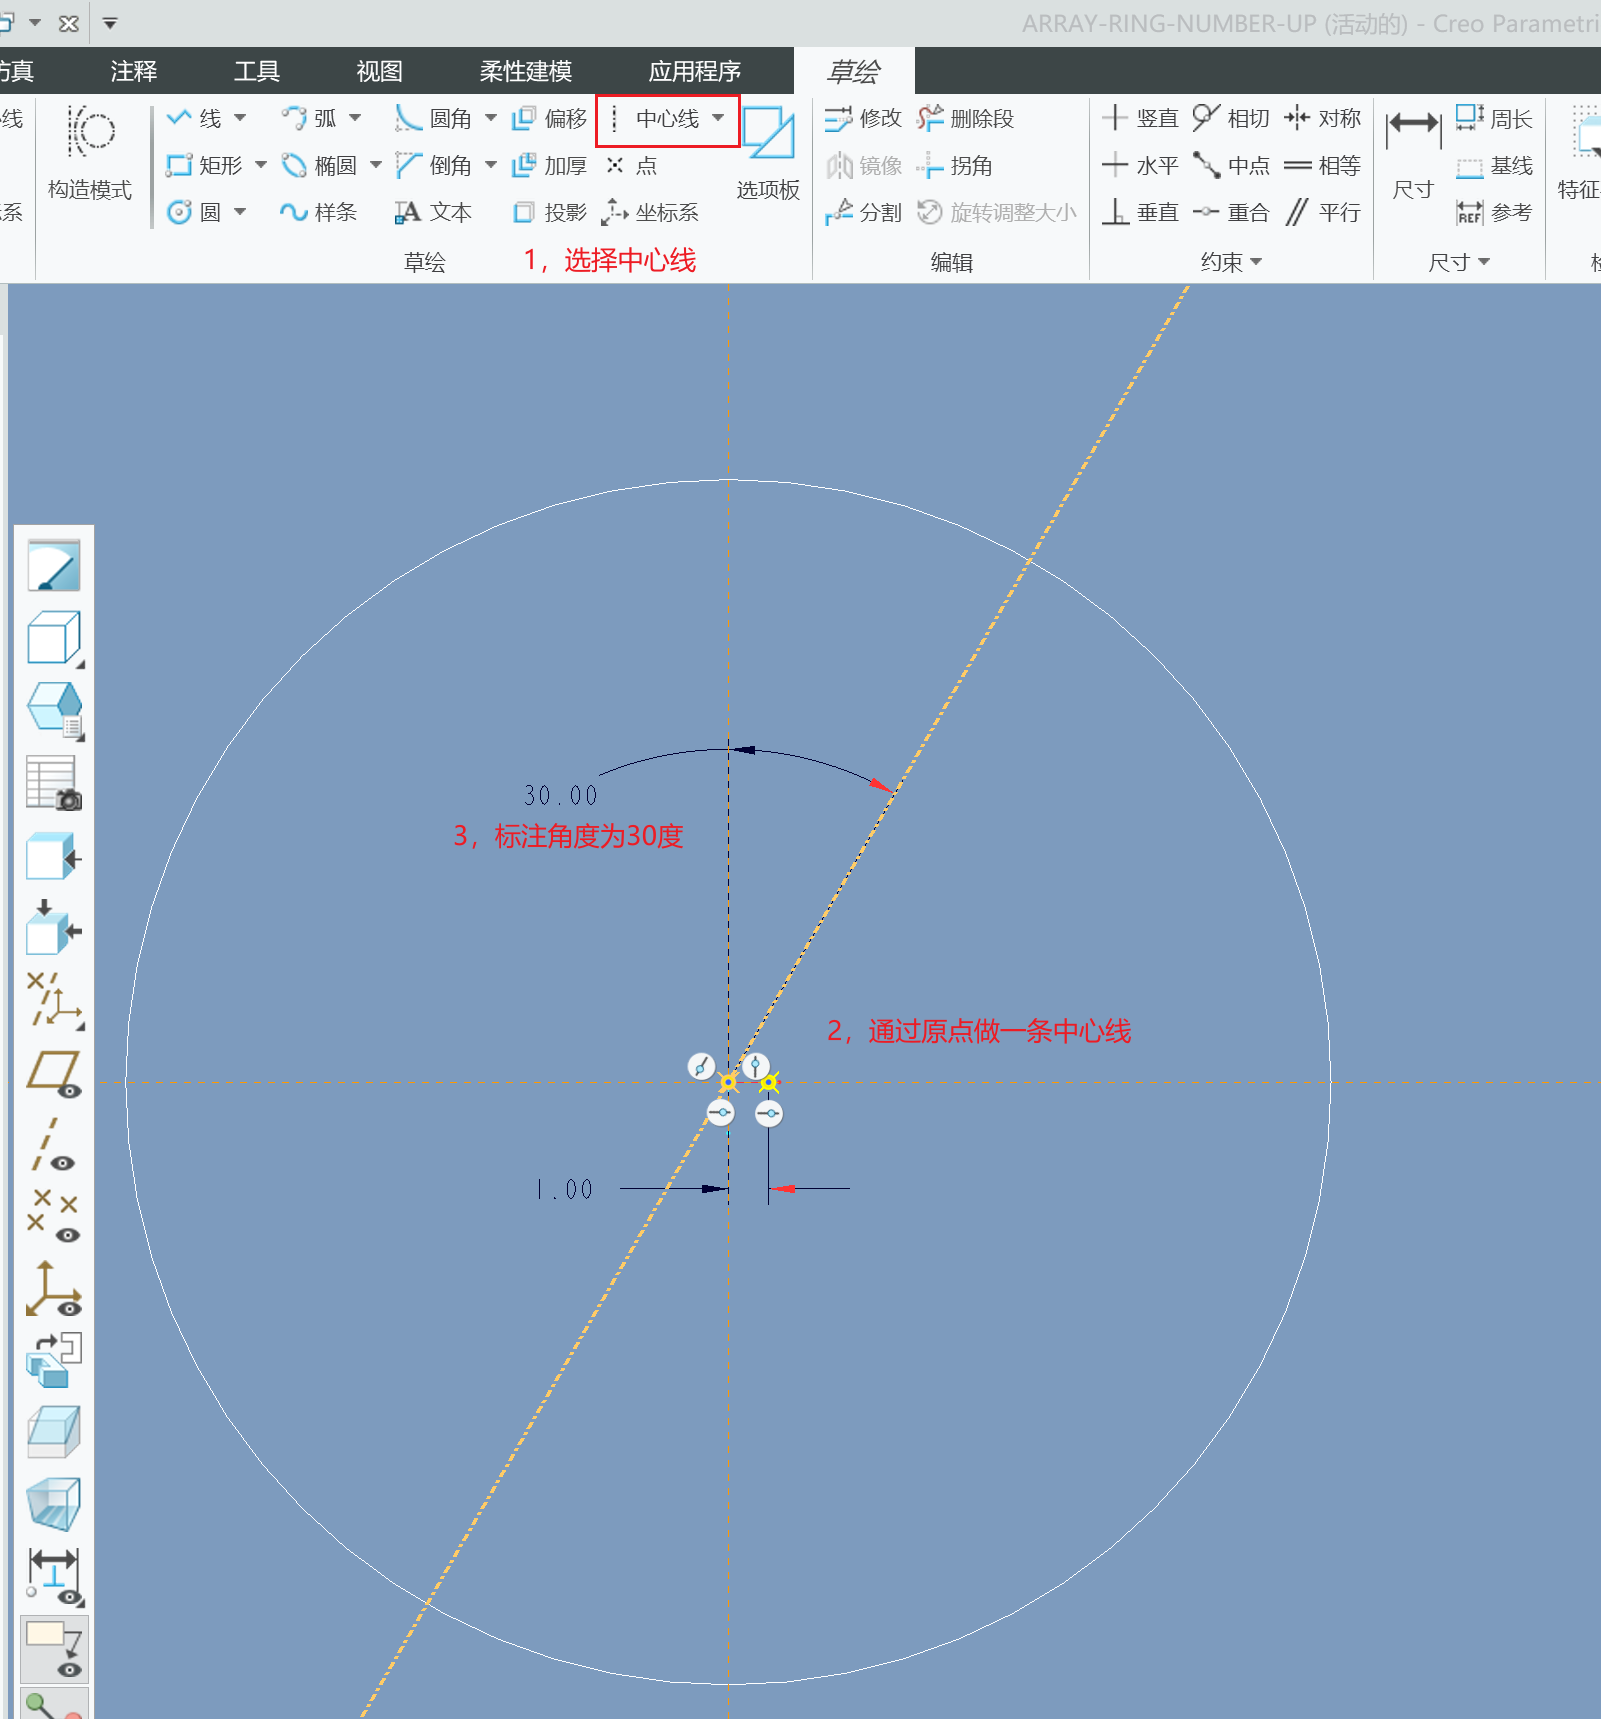This screenshot has height=1719, width=1601.
Task: Expand the 约束 (Constraint) group menu
Action: (x=1231, y=262)
